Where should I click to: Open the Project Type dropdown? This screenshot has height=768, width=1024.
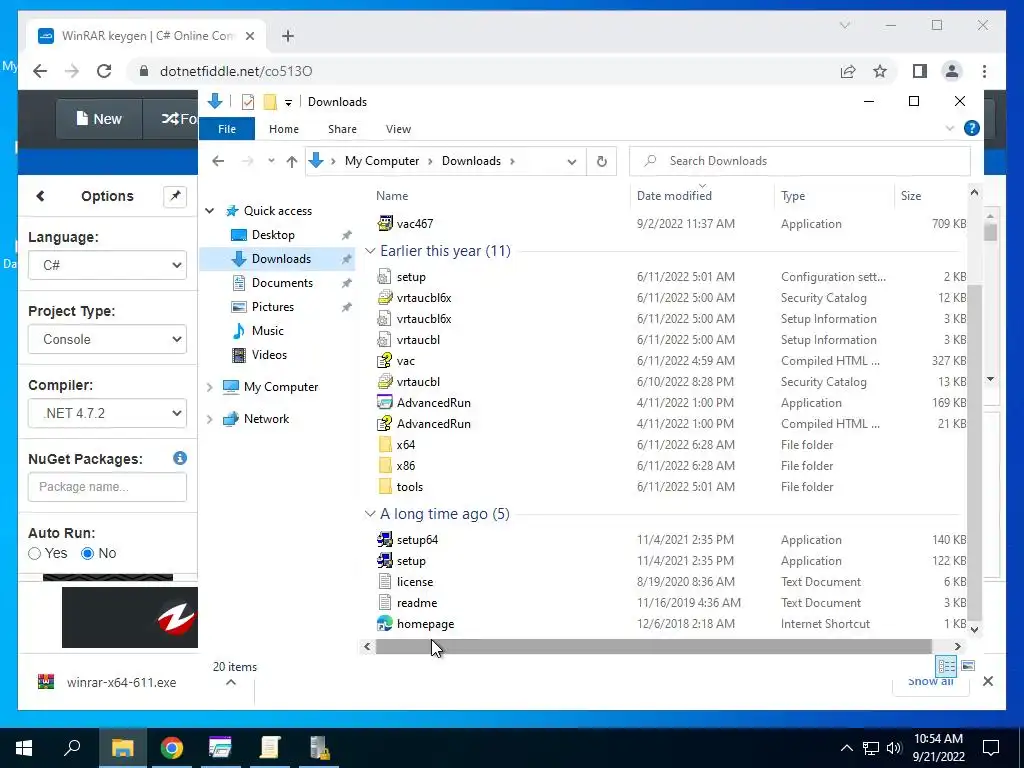click(107, 340)
